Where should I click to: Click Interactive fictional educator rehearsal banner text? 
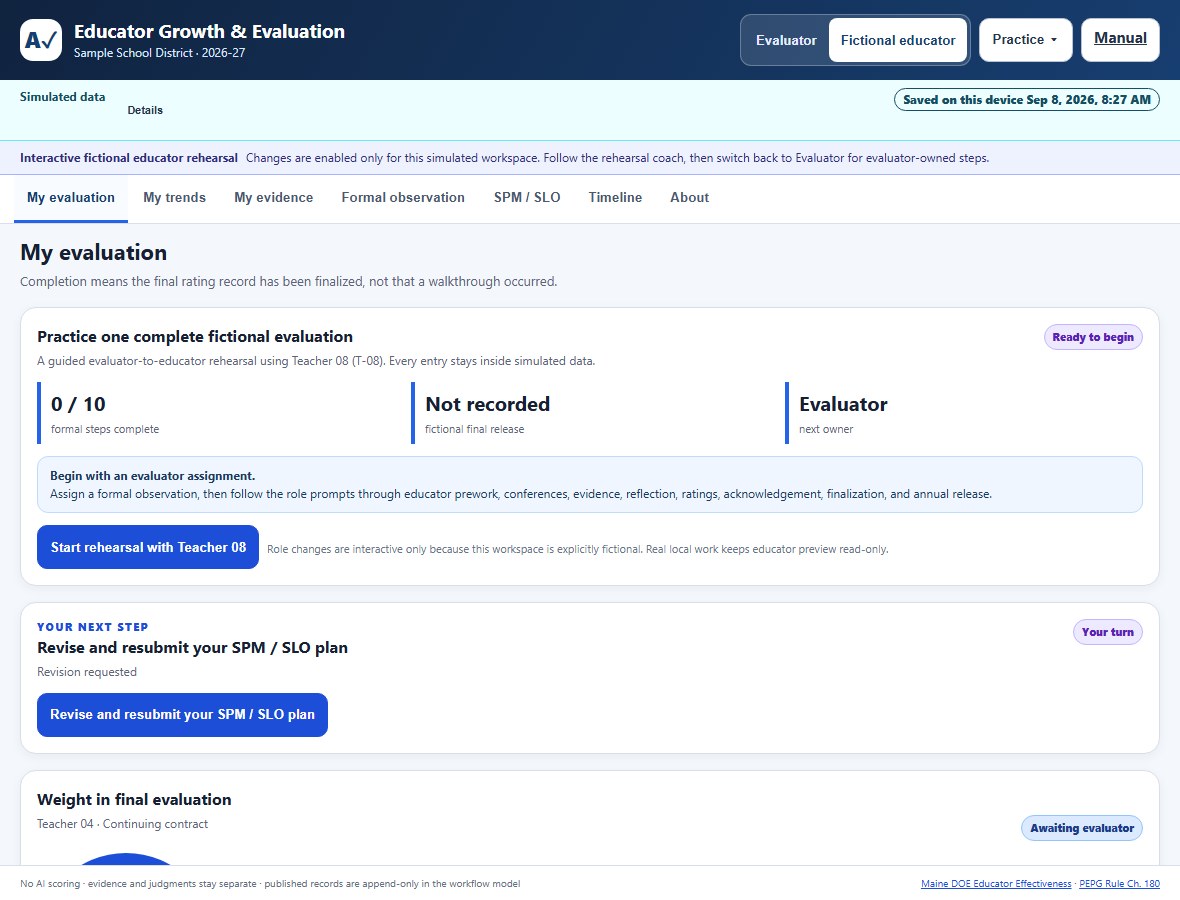[x=129, y=158]
